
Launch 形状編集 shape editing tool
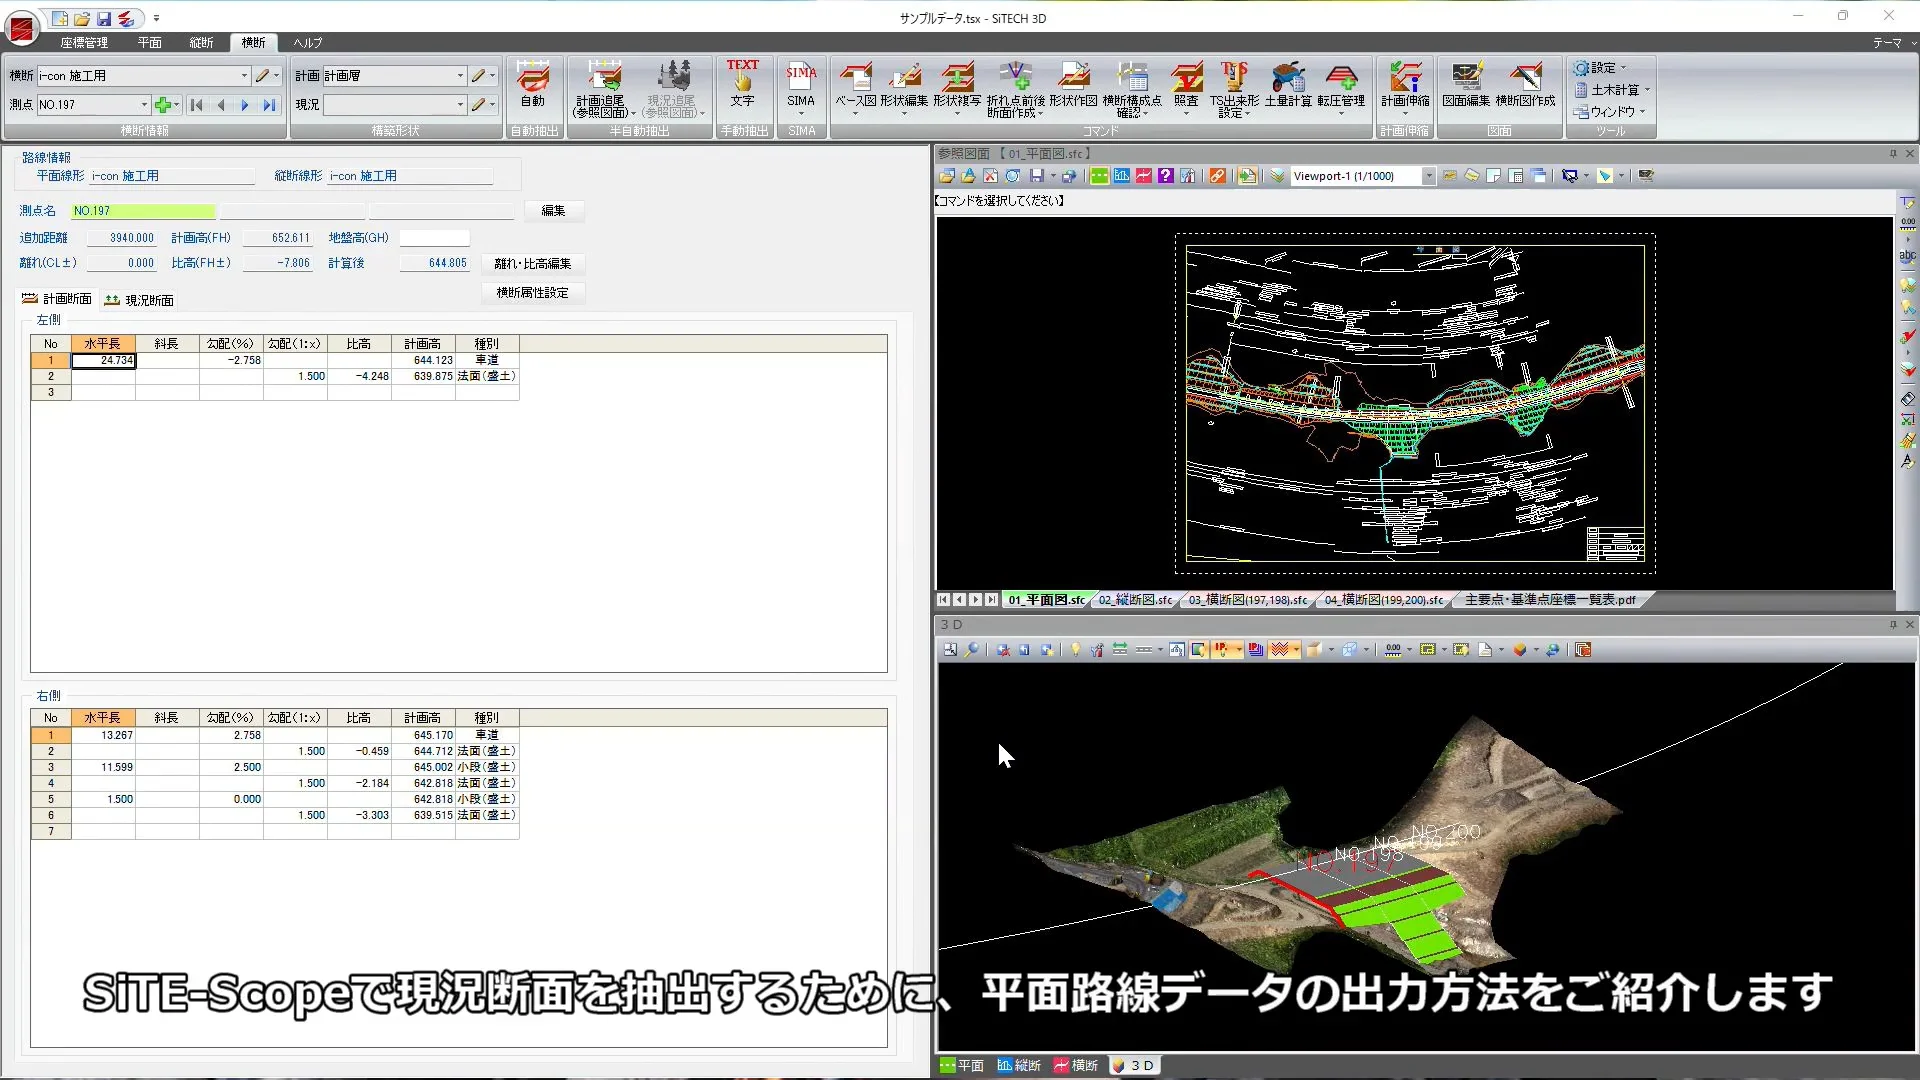click(904, 86)
